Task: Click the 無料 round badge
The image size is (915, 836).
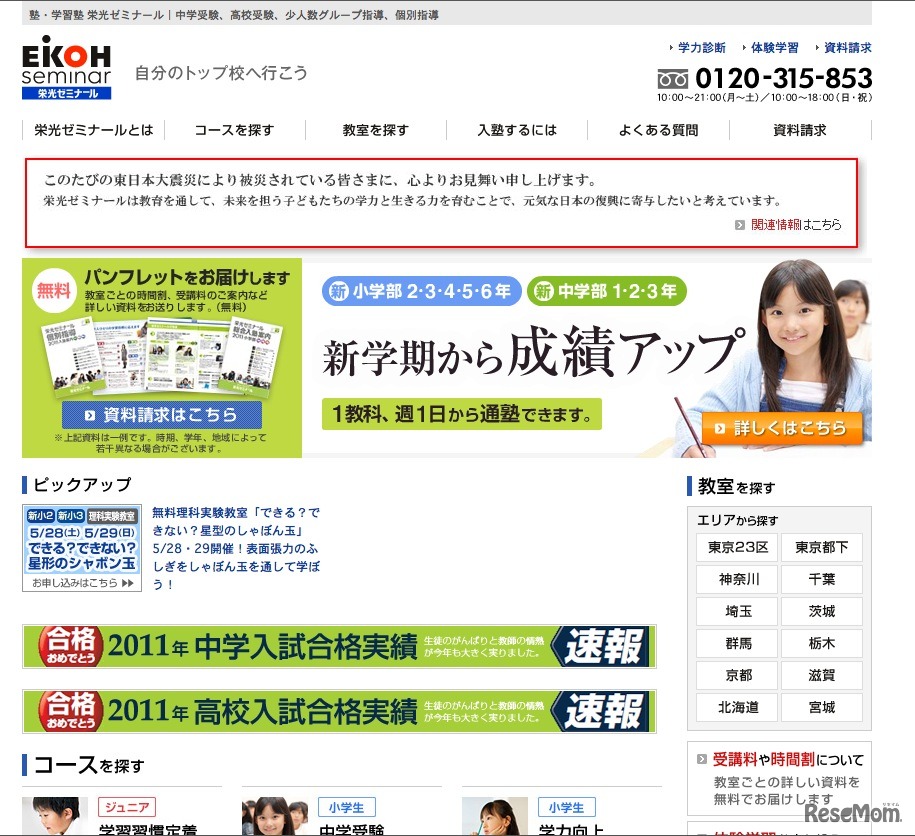Action: click(x=54, y=290)
